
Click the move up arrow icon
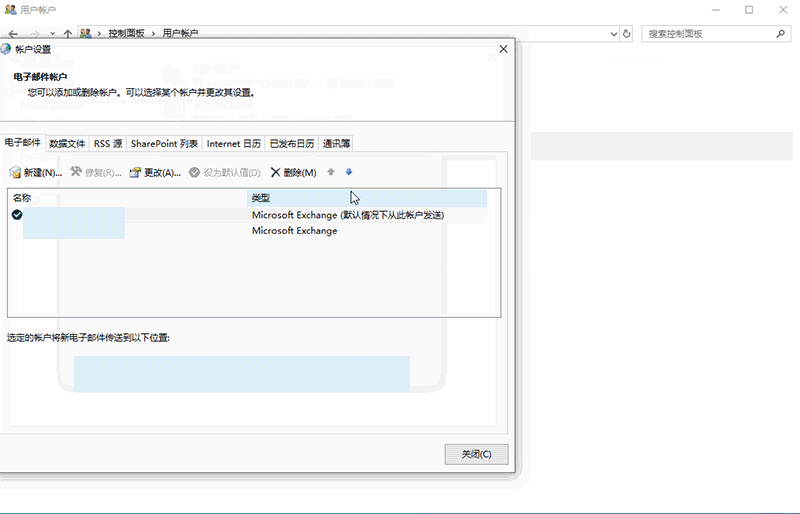pos(331,172)
